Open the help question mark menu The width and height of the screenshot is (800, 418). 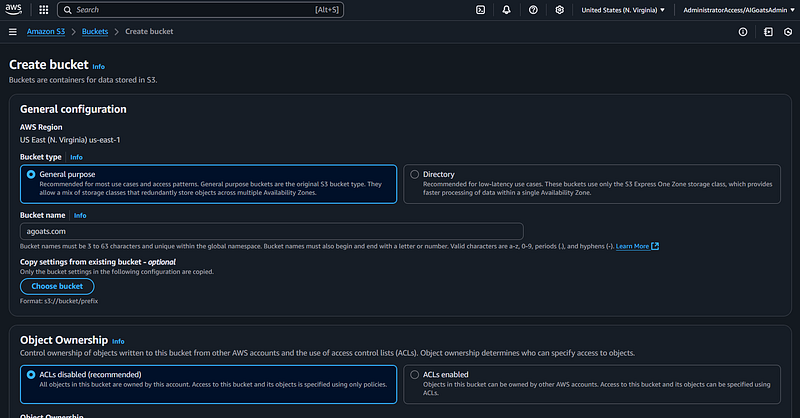pyautogui.click(x=533, y=10)
